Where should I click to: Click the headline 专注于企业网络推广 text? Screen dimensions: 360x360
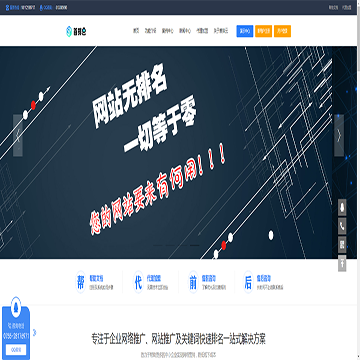point(178,339)
